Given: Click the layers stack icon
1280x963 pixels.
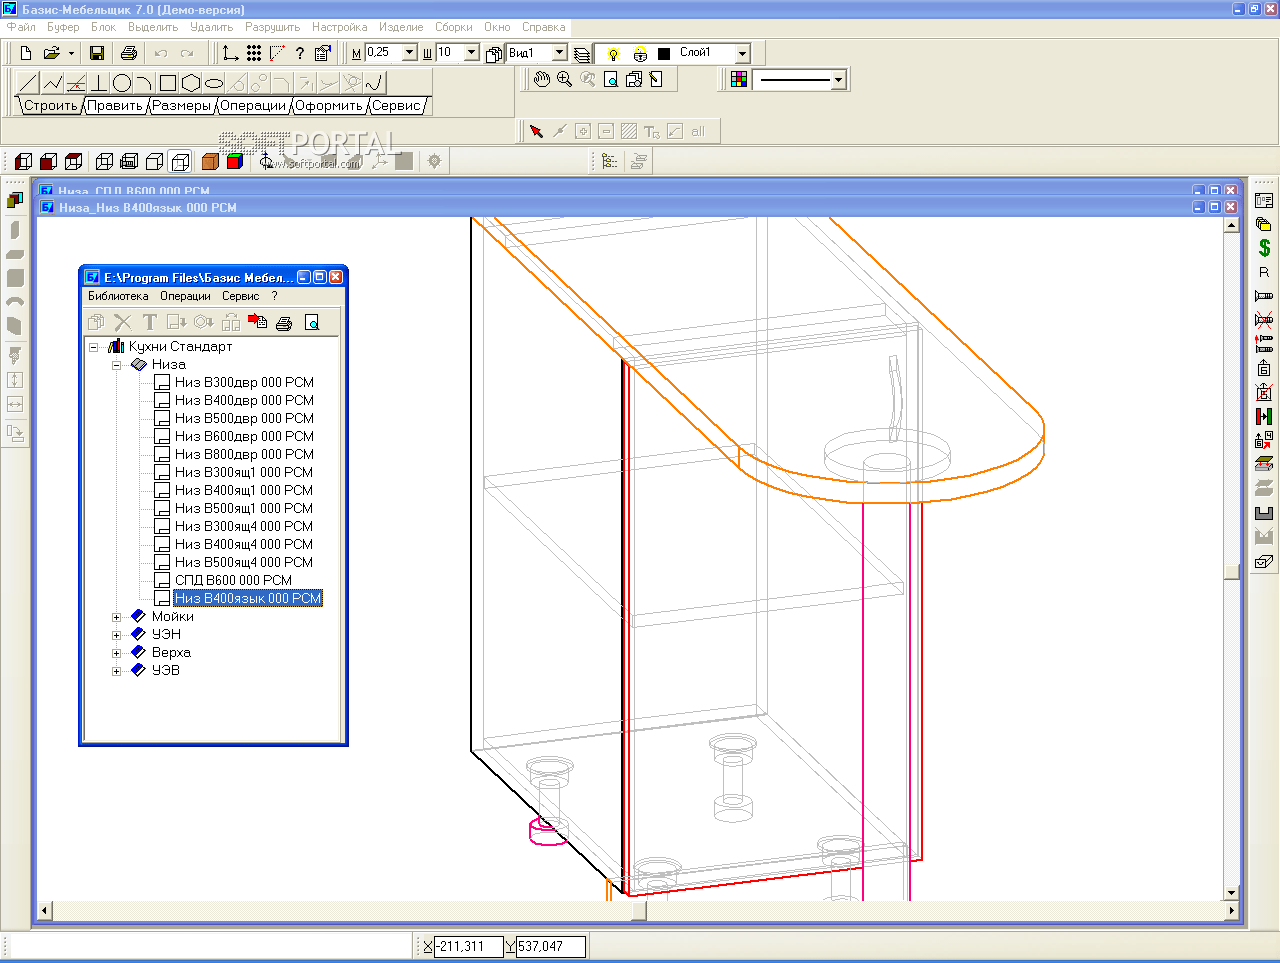Looking at the screenshot, I should (x=582, y=53).
